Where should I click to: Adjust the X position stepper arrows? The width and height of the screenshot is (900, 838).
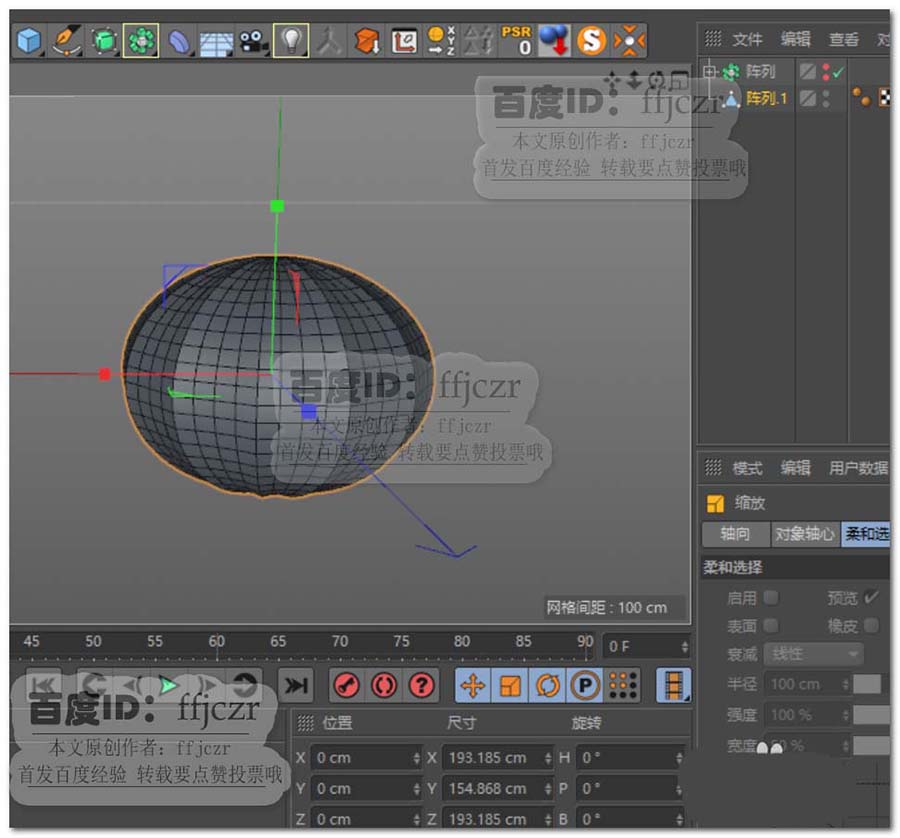tap(417, 758)
